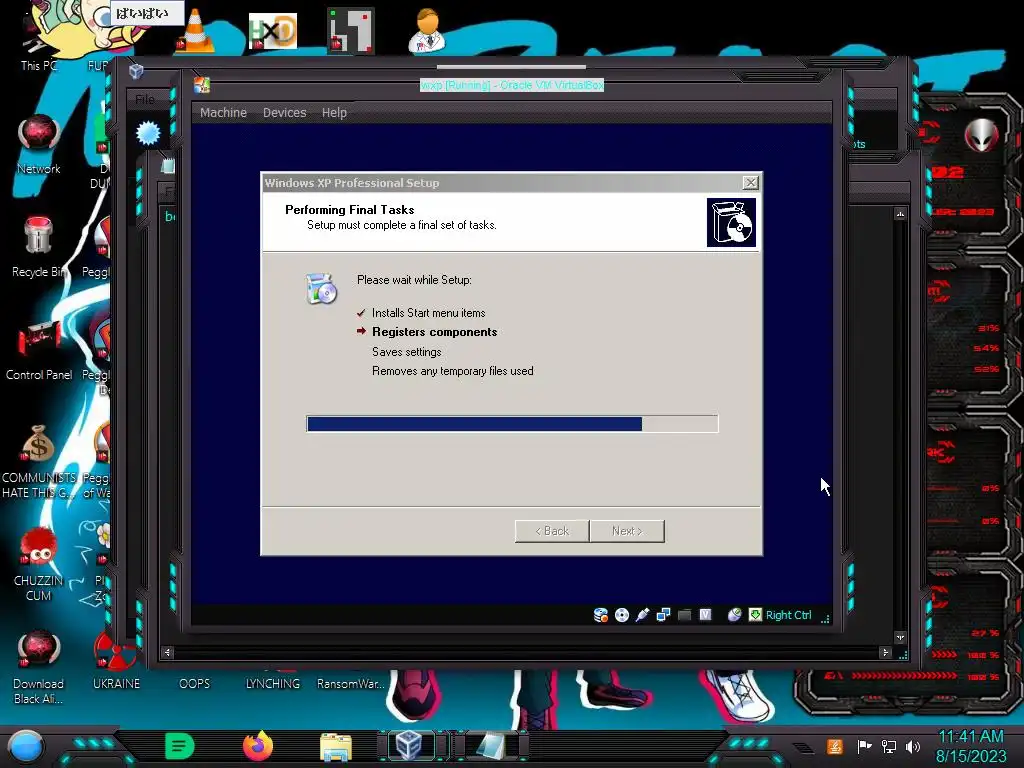The height and width of the screenshot is (768, 1024).
Task: Click the blue gear icon in VirtualBox Manager
Action: pyautogui.click(x=148, y=133)
